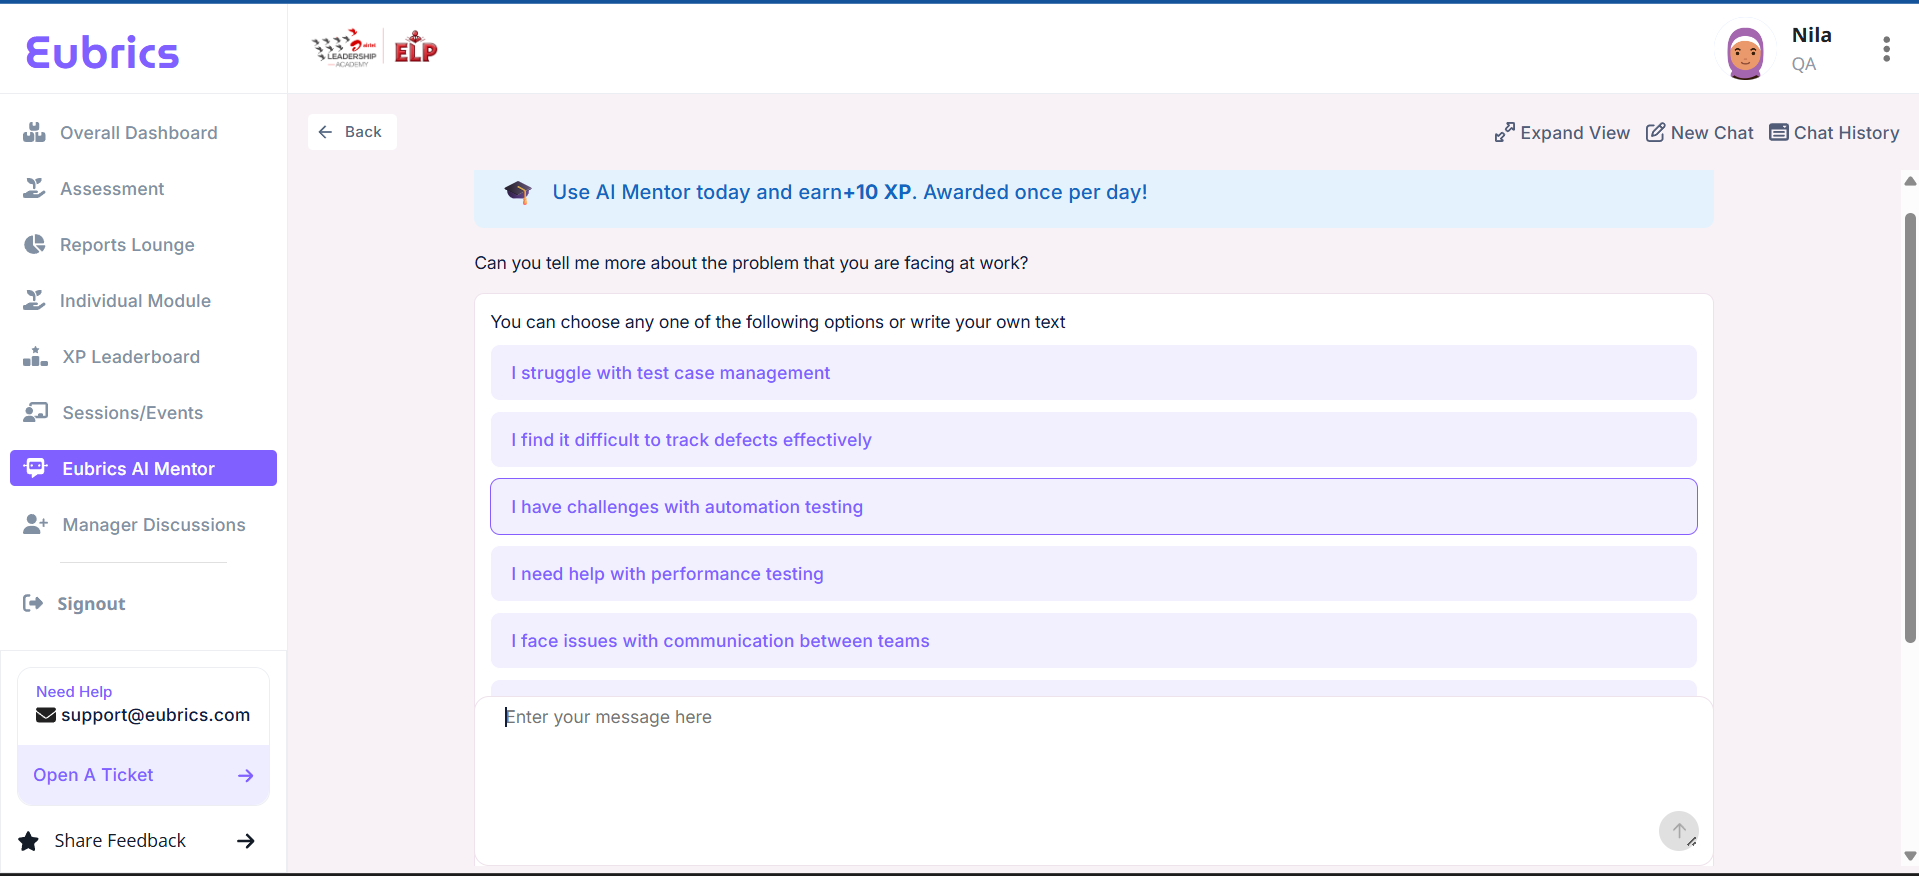Pick 'I need help with performance testing'
1919x876 pixels.
click(1093, 574)
